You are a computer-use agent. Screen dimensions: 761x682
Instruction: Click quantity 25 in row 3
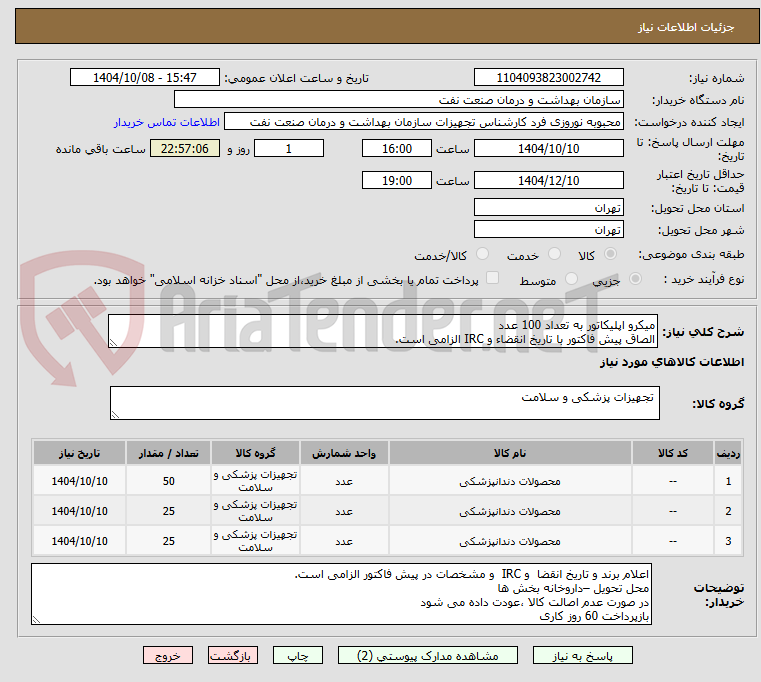168,541
